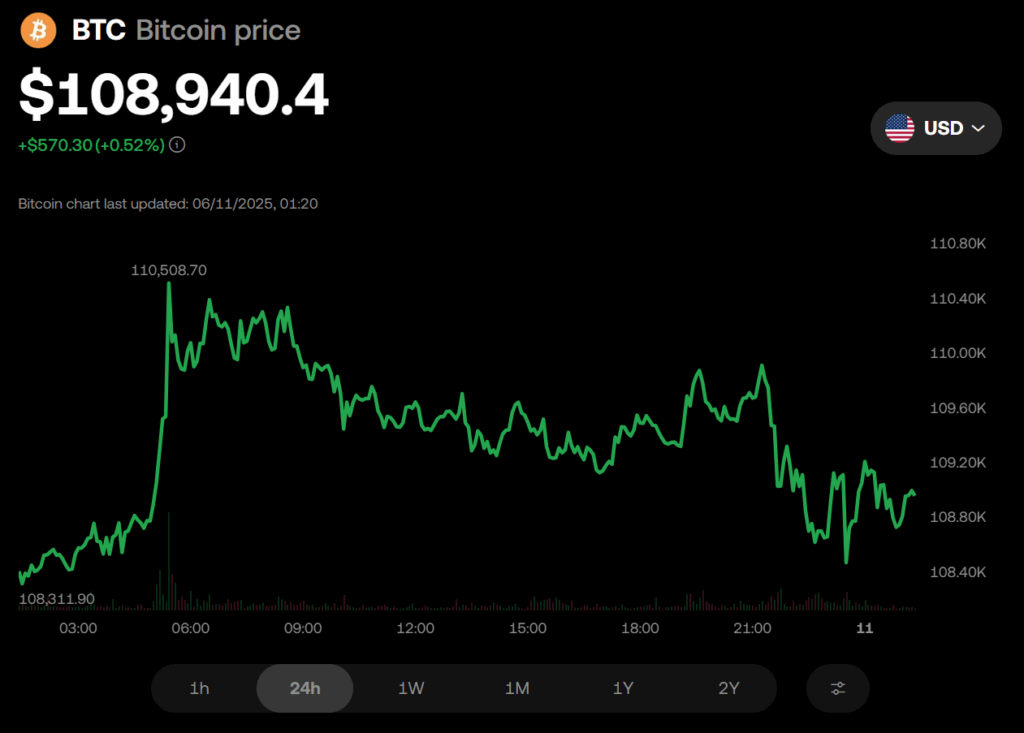
Task: Click the 110,508.70 peak price label
Action: (x=169, y=270)
